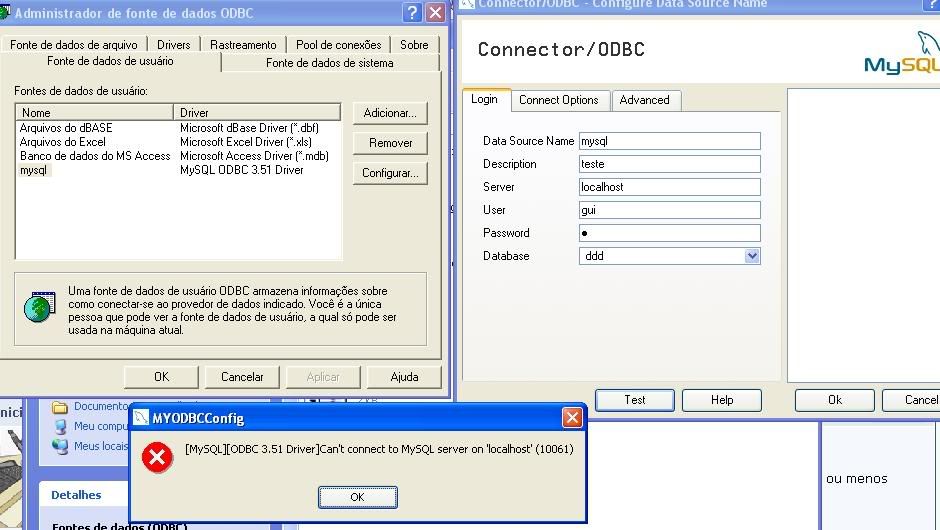Screen dimensions: 940x530
Task: Click the Password input field
Action: [670, 233]
